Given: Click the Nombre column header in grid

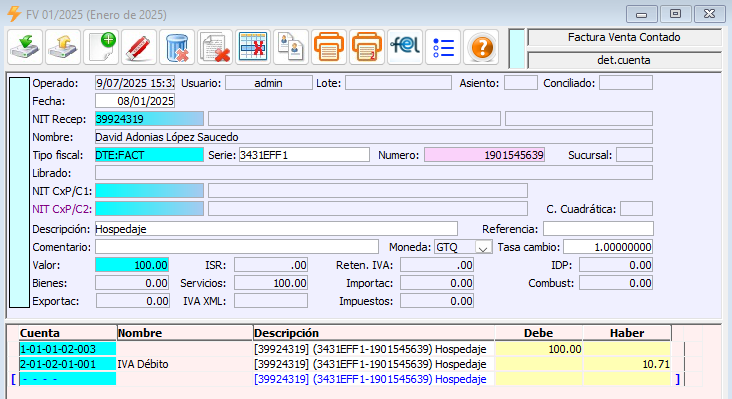Looking at the screenshot, I should coord(184,333).
